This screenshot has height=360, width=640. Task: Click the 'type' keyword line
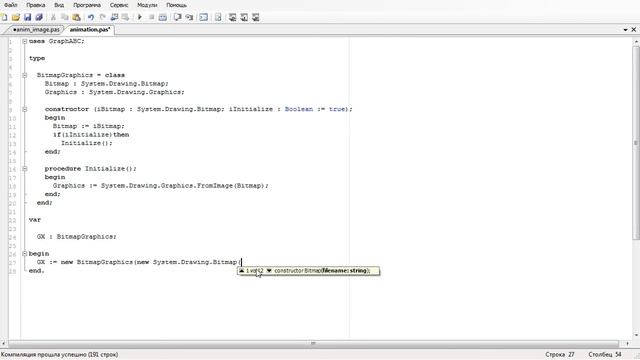(37, 58)
